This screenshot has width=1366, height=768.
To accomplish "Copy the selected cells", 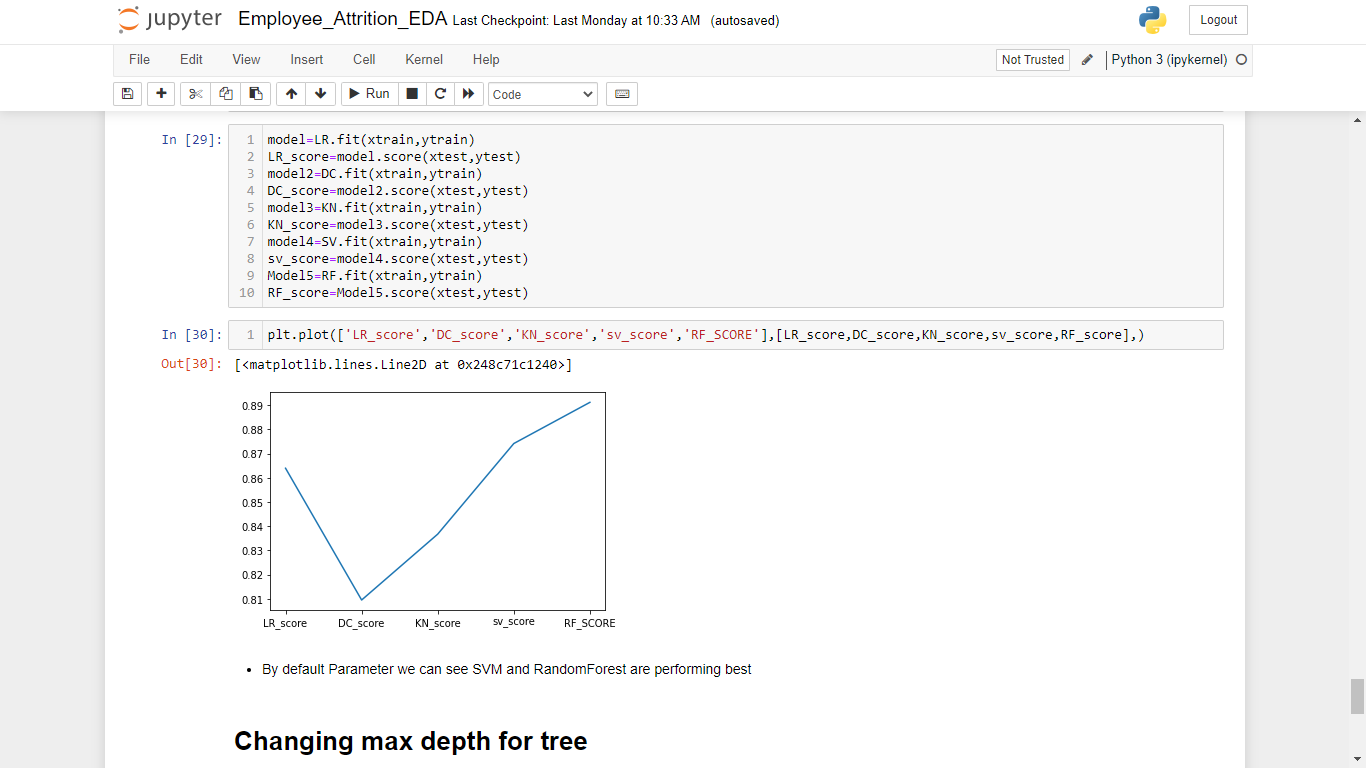I will (225, 93).
